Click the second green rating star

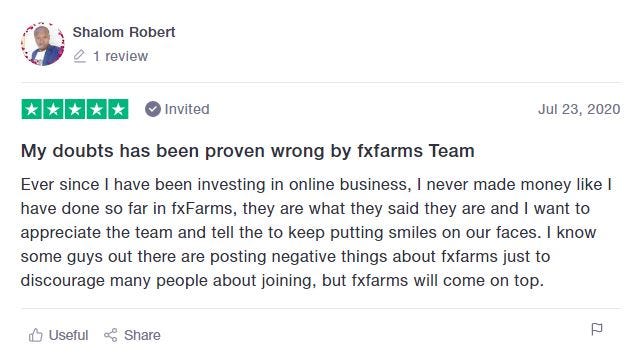point(53,109)
